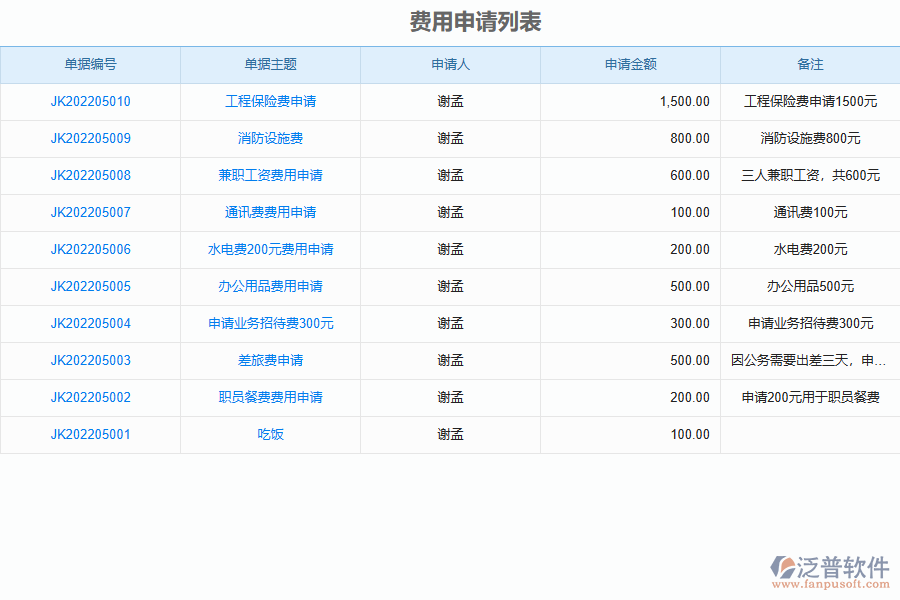Viewport: 900px width, 600px height.
Task: Open the 吃饭 subject link
Action: click(x=270, y=435)
